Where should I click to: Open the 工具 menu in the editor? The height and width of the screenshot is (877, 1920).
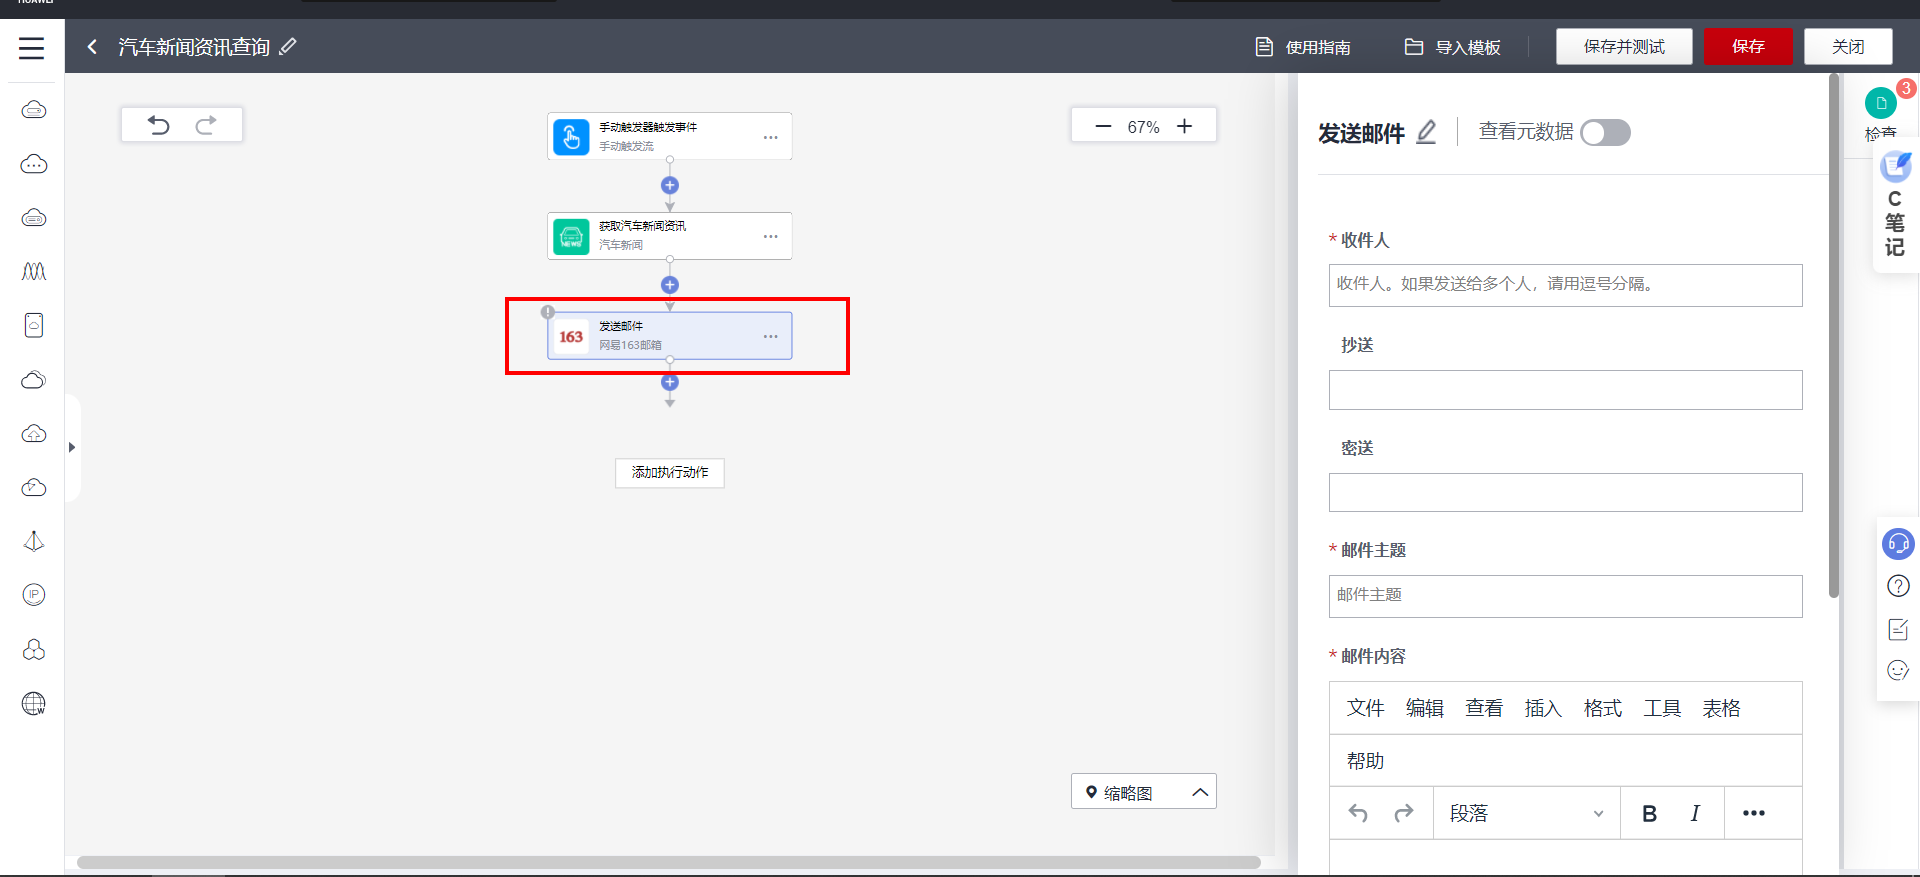point(1662,708)
